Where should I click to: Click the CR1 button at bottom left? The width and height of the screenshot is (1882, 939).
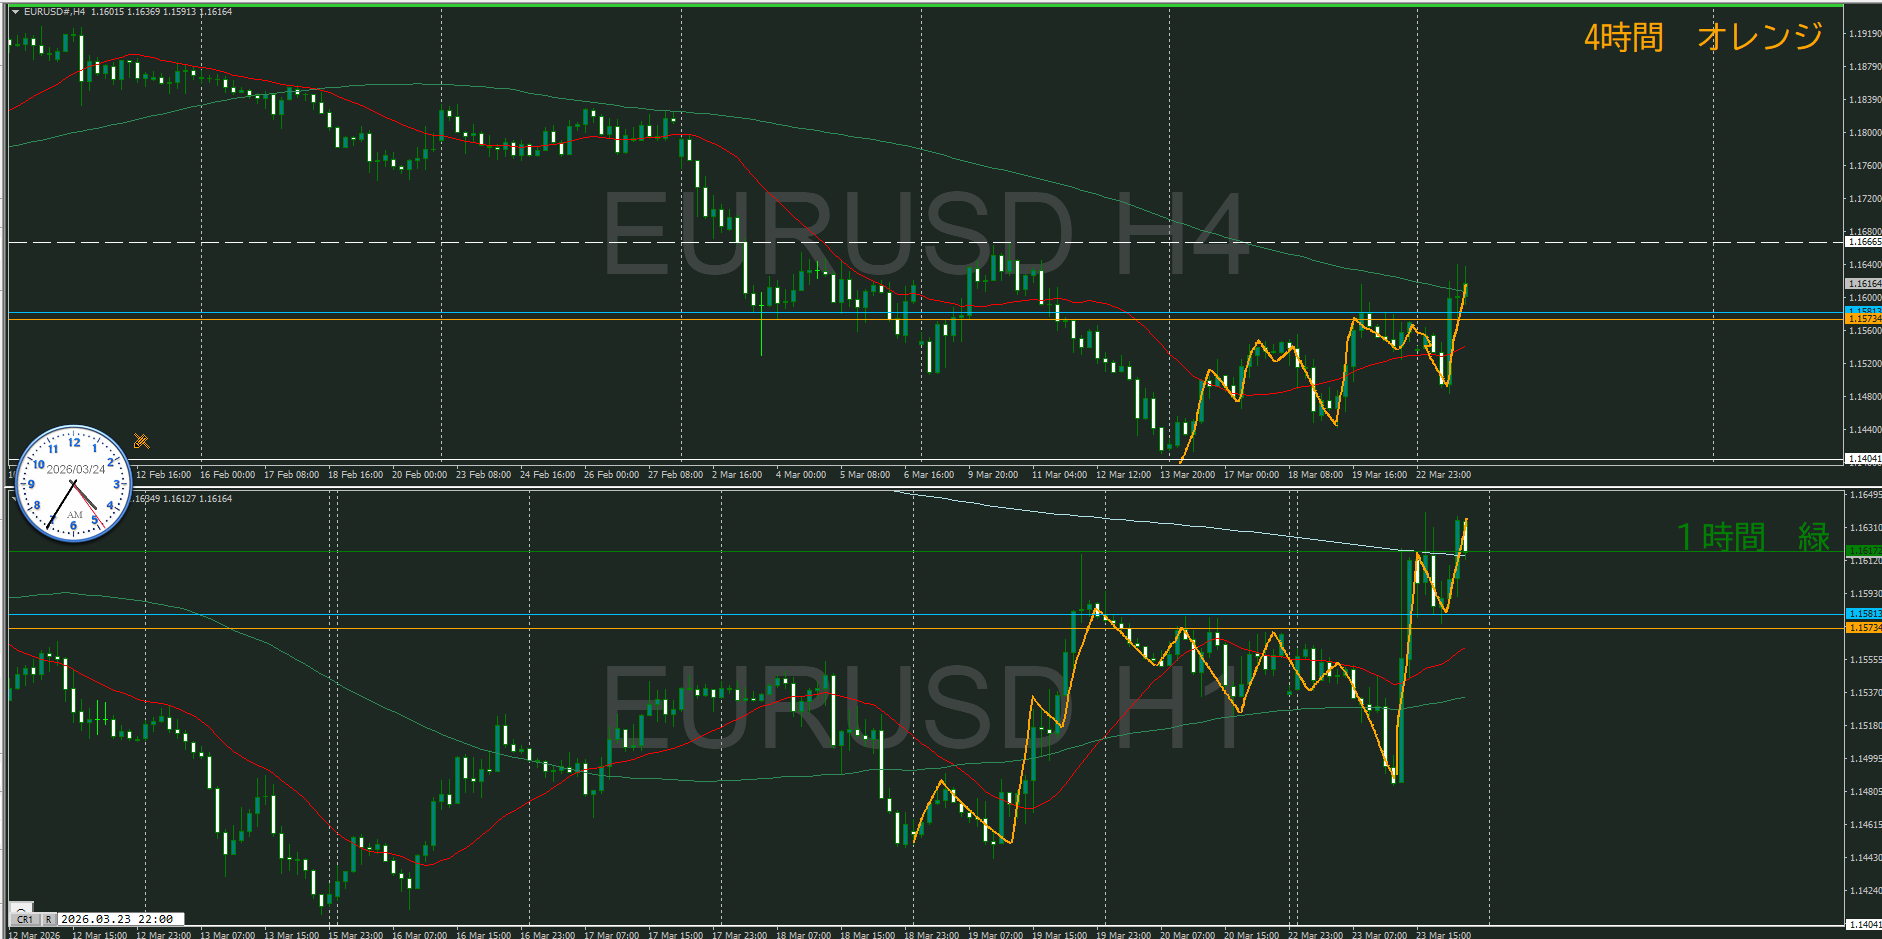click(24, 919)
